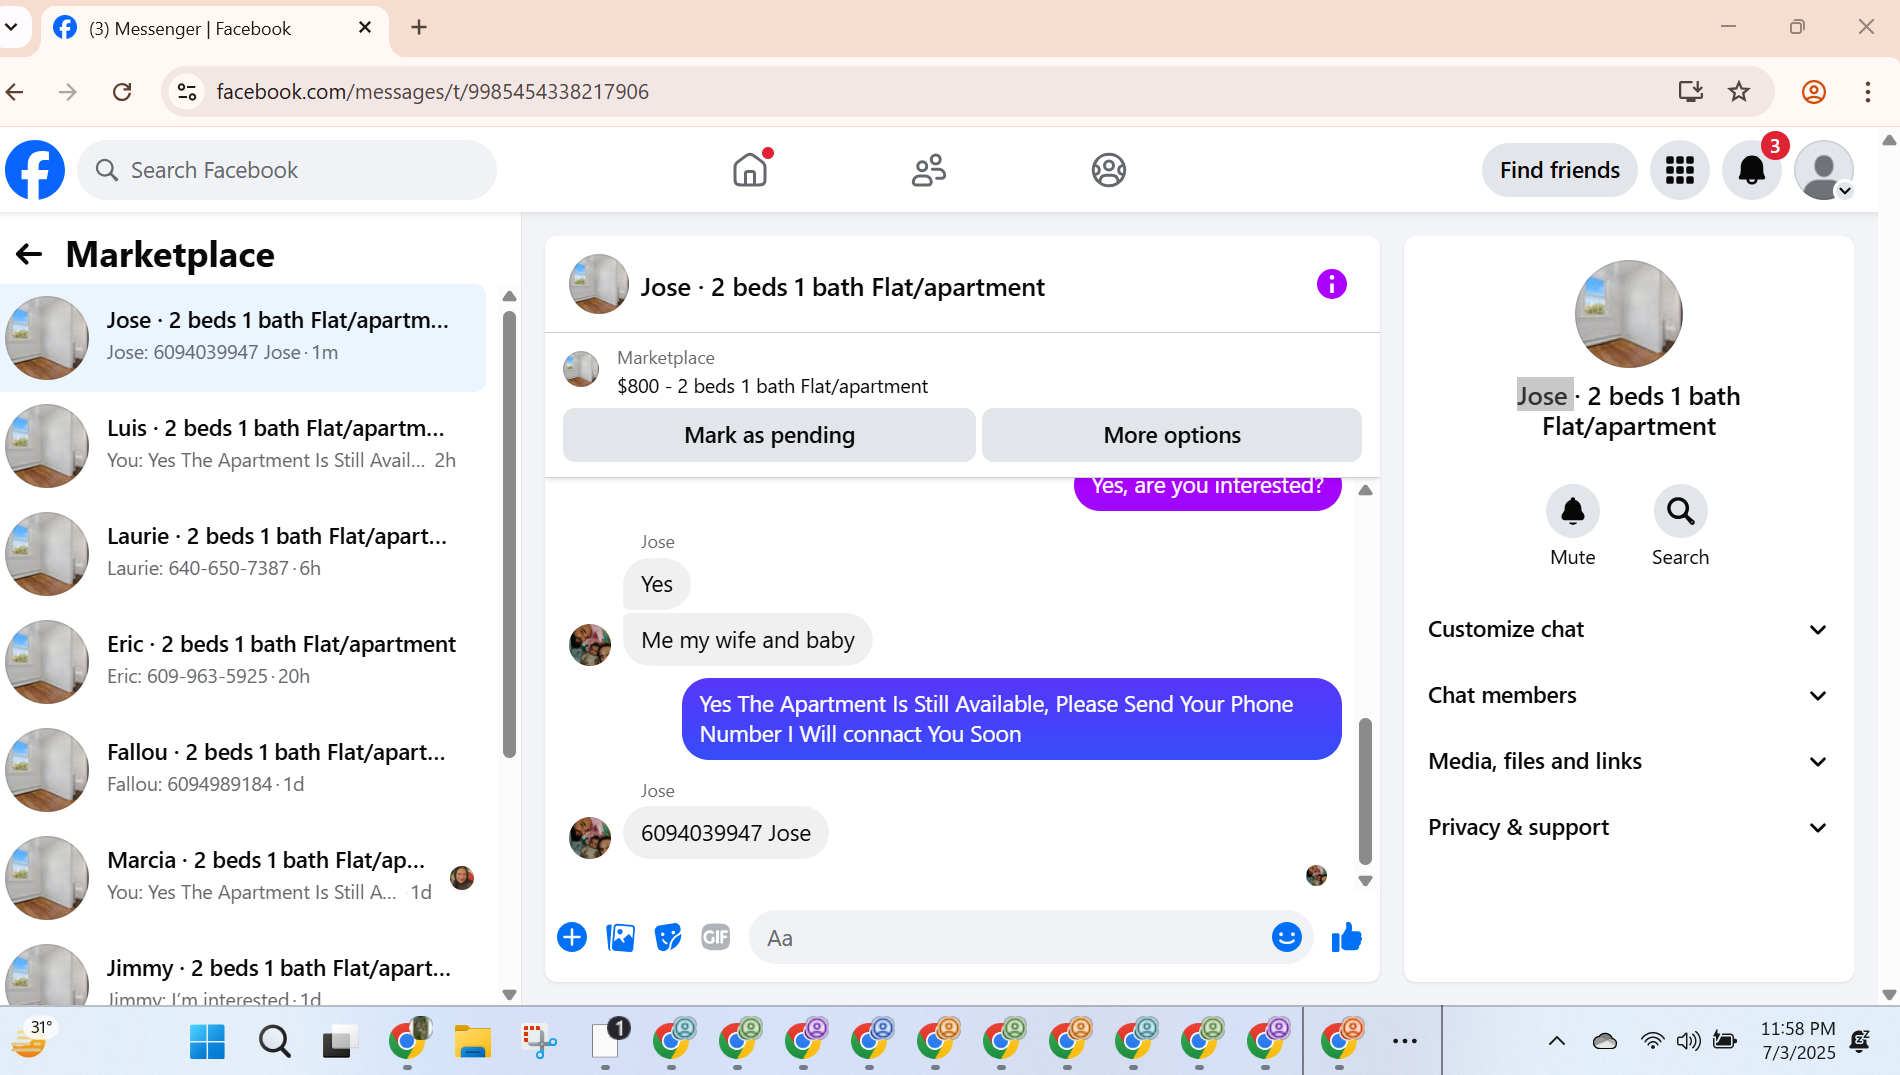Open Eric conversation in the list

tap(243, 661)
